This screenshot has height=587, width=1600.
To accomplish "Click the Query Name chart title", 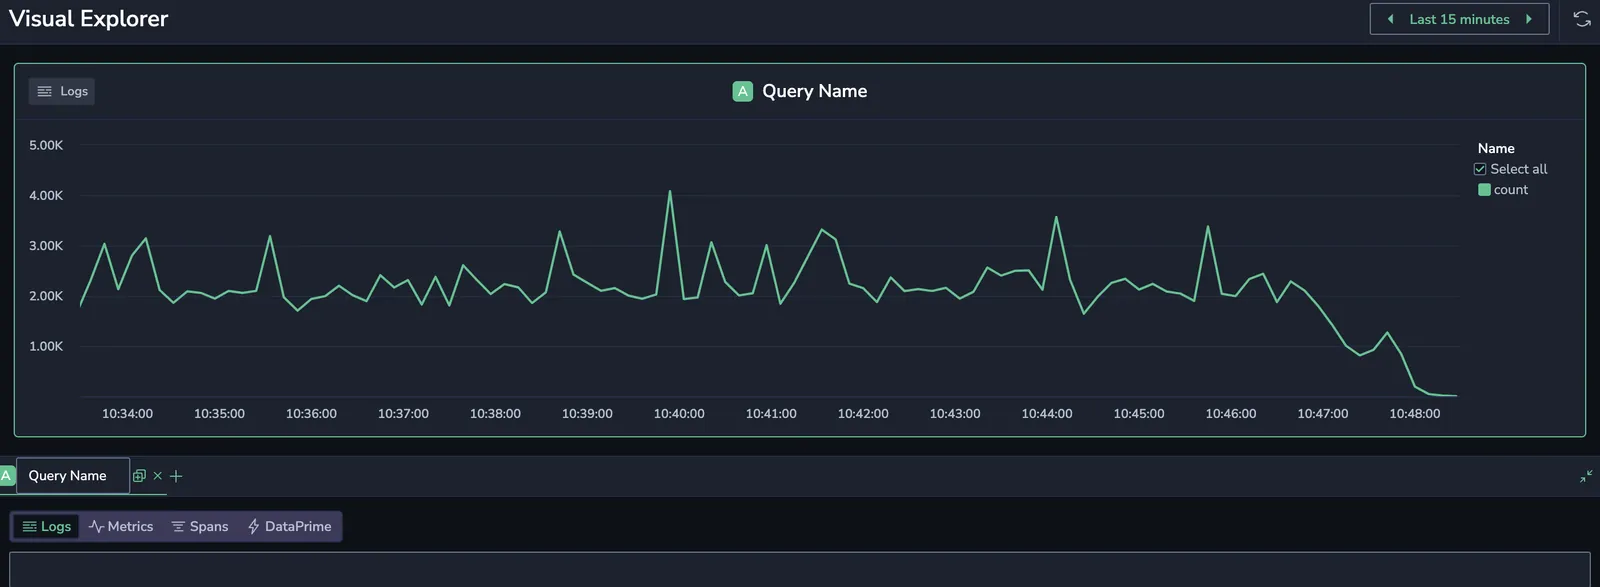I will pyautogui.click(x=815, y=91).
